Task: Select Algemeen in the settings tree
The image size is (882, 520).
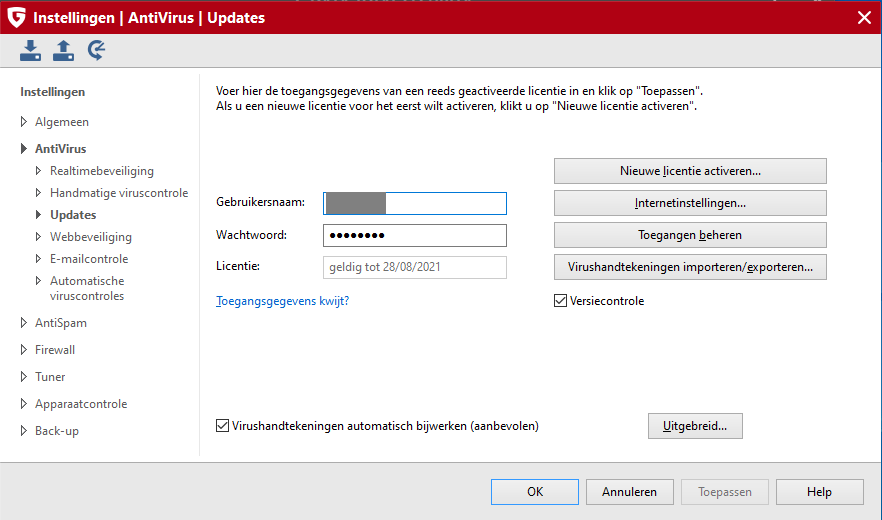Action: pos(62,122)
